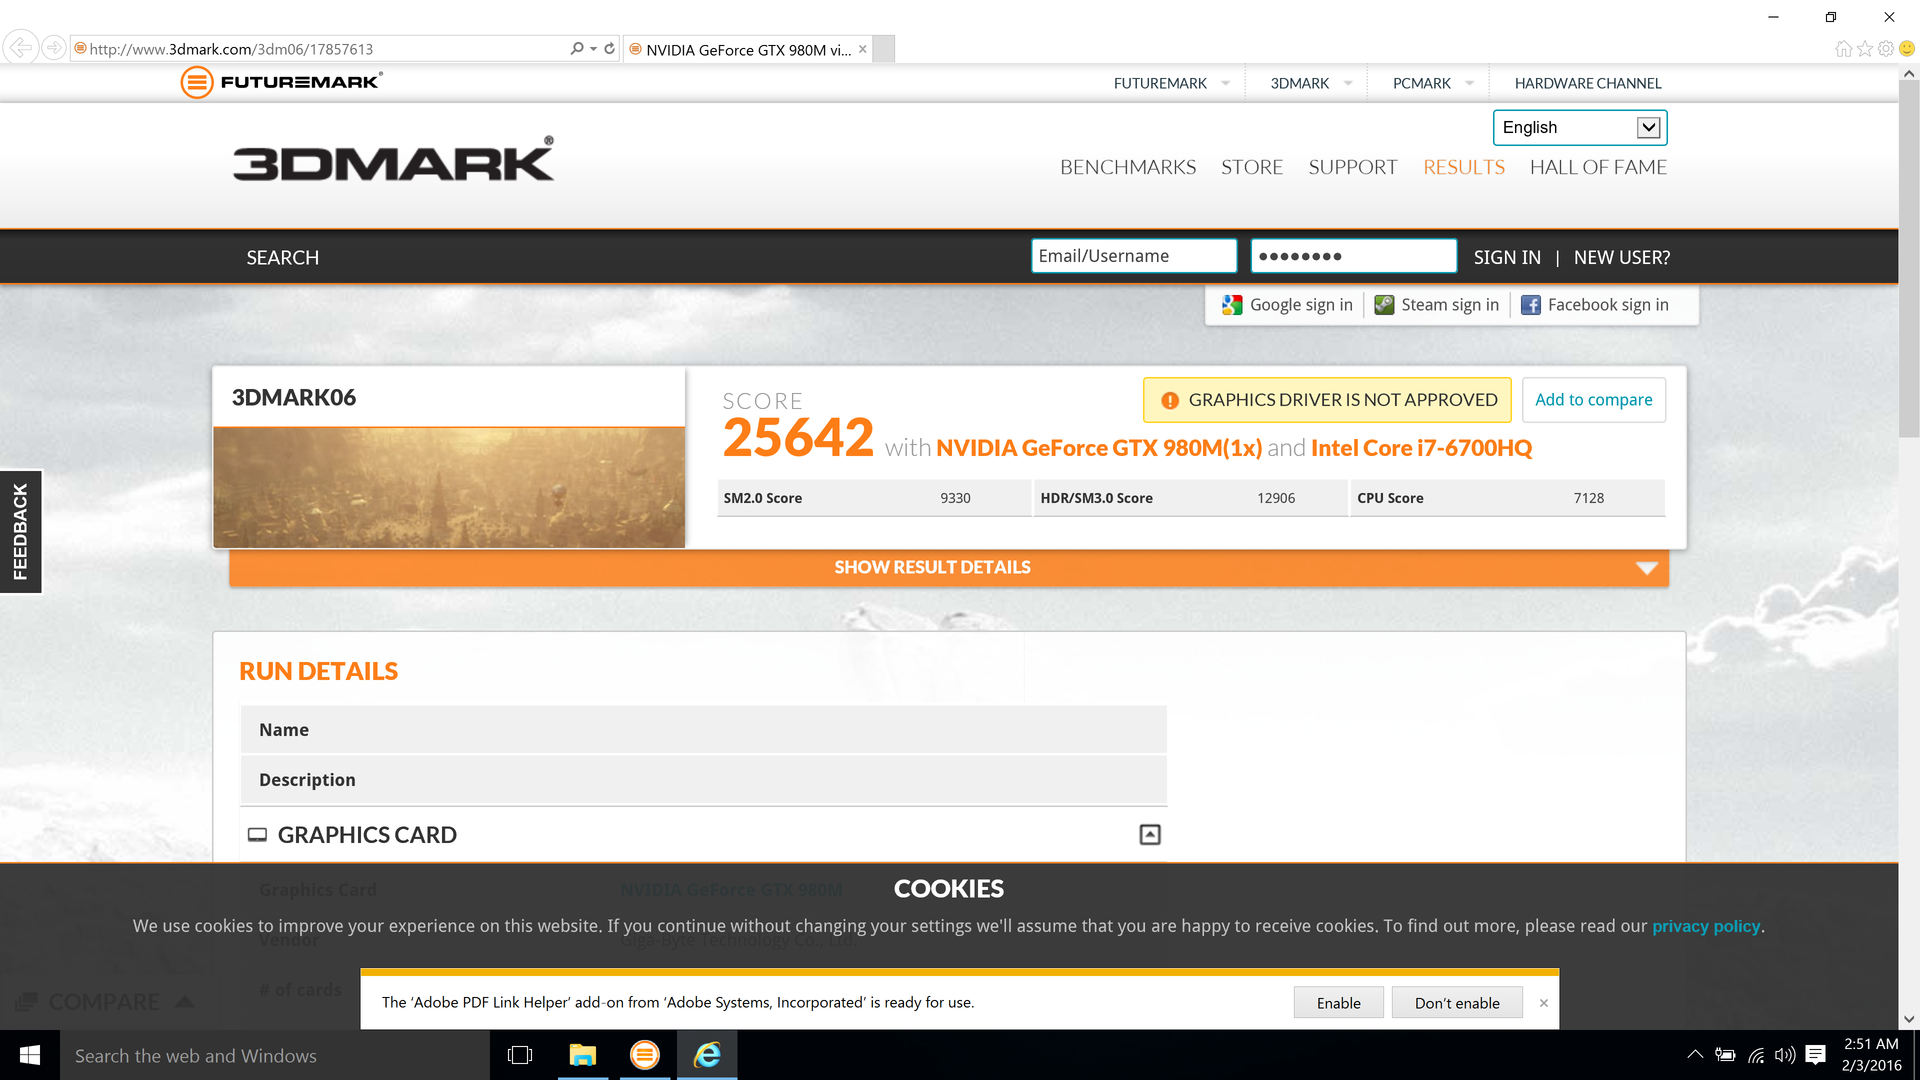Go to the HALL OF FAME section
Image resolution: width=1920 pixels, height=1080 pixels.
pos(1597,167)
